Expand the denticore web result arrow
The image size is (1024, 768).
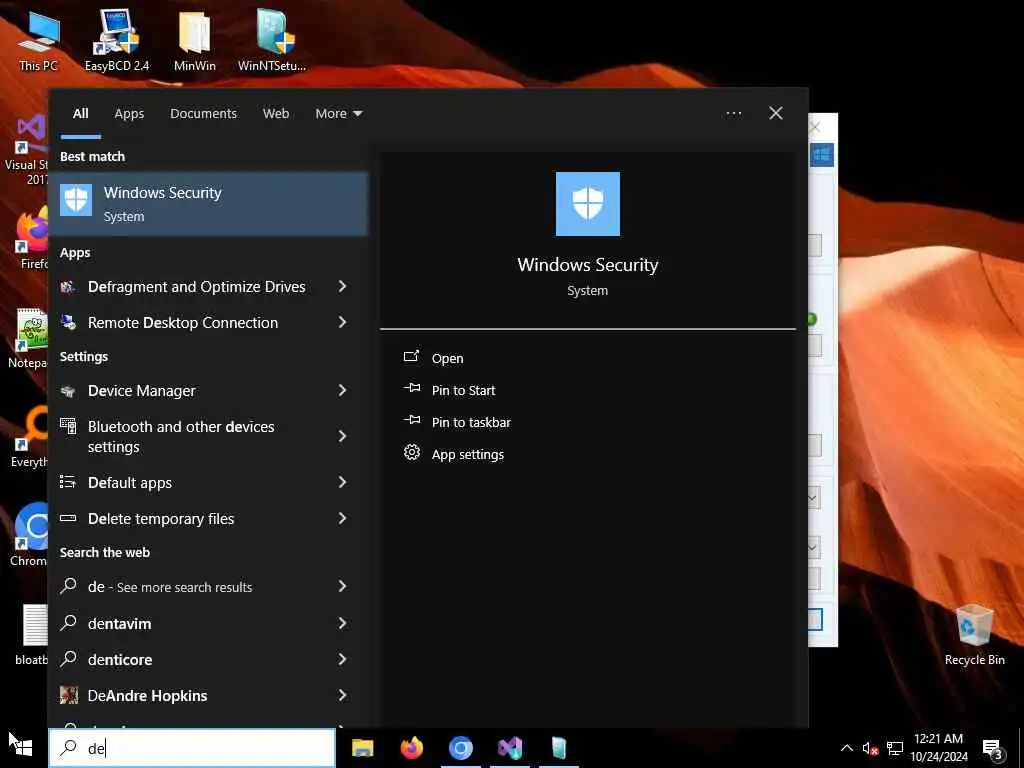342,659
